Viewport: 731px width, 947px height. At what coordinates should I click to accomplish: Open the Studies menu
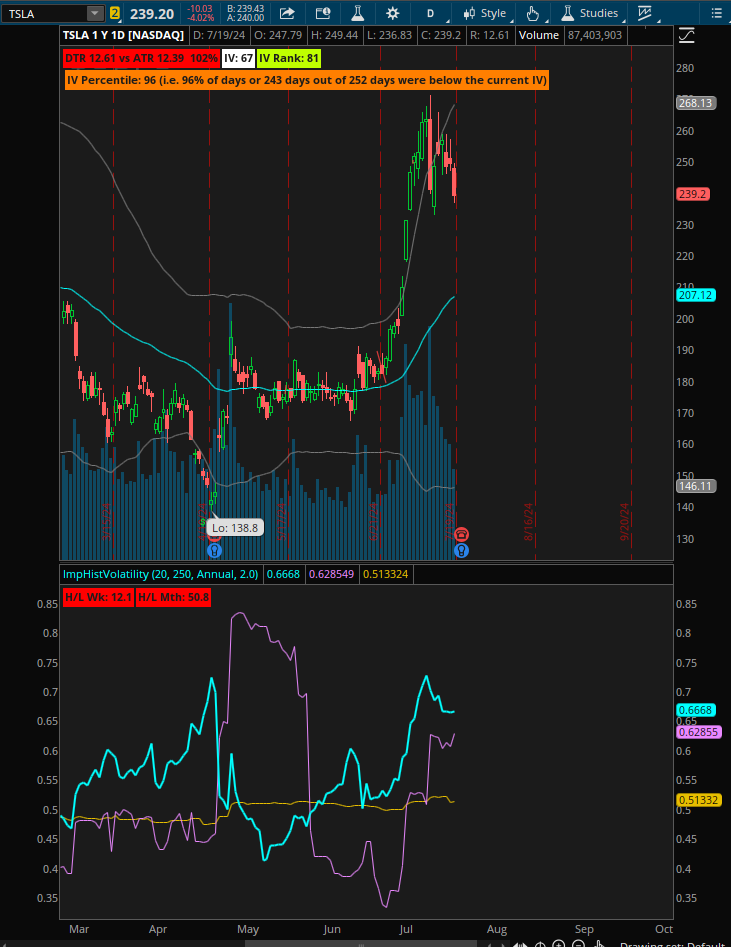click(x=590, y=13)
